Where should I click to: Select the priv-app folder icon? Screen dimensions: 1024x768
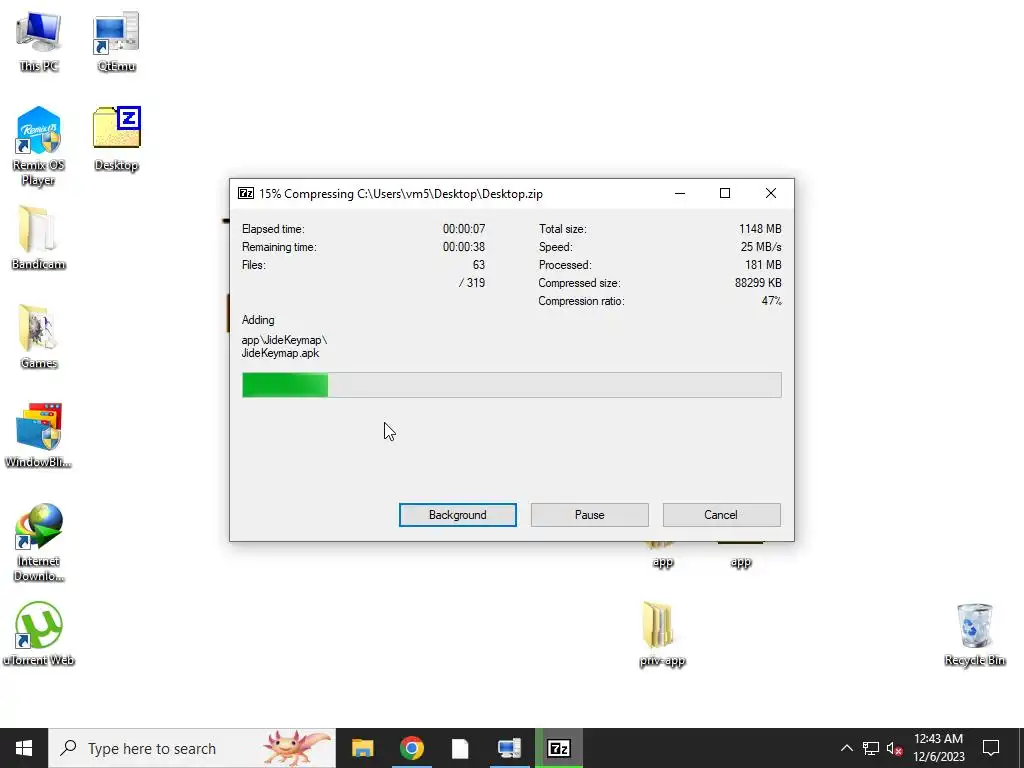662,633
